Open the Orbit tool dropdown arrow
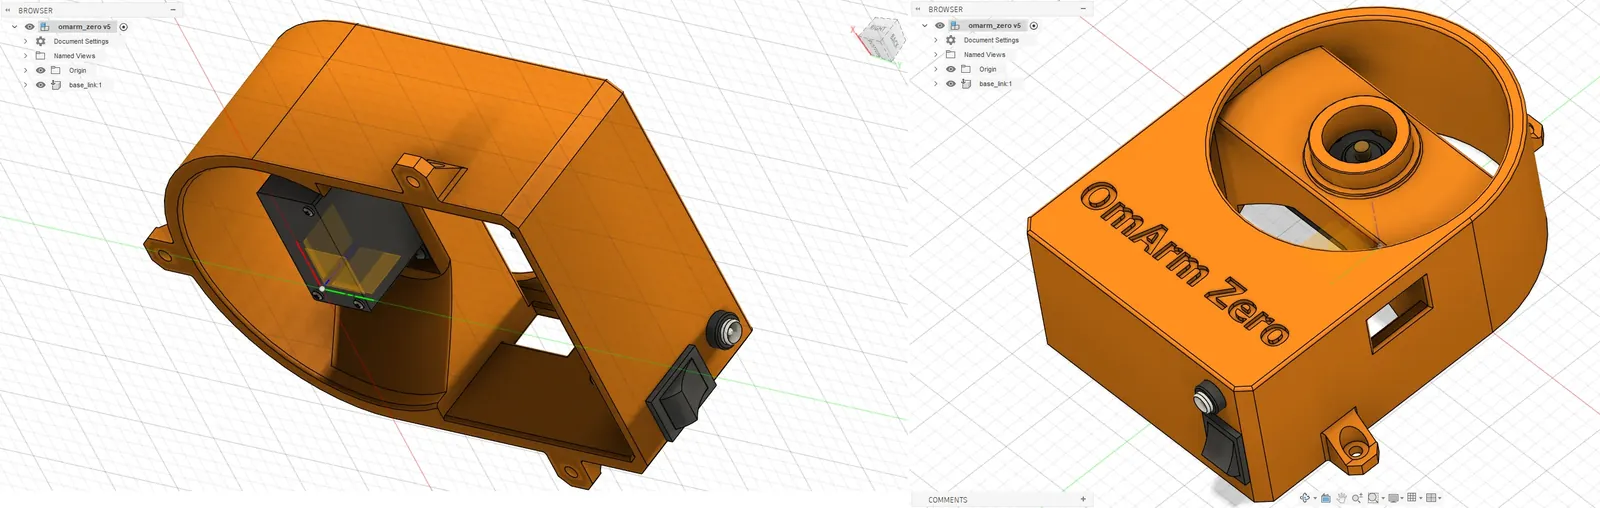This screenshot has width=1600, height=508. click(x=1315, y=498)
